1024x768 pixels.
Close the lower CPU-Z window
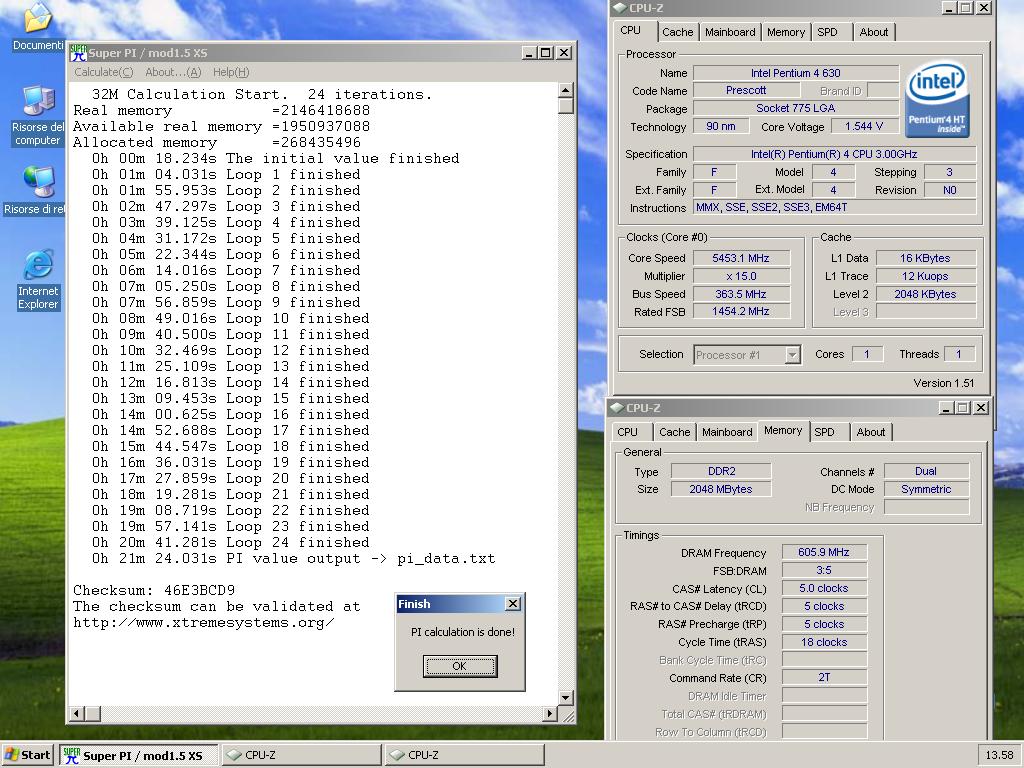click(981, 408)
